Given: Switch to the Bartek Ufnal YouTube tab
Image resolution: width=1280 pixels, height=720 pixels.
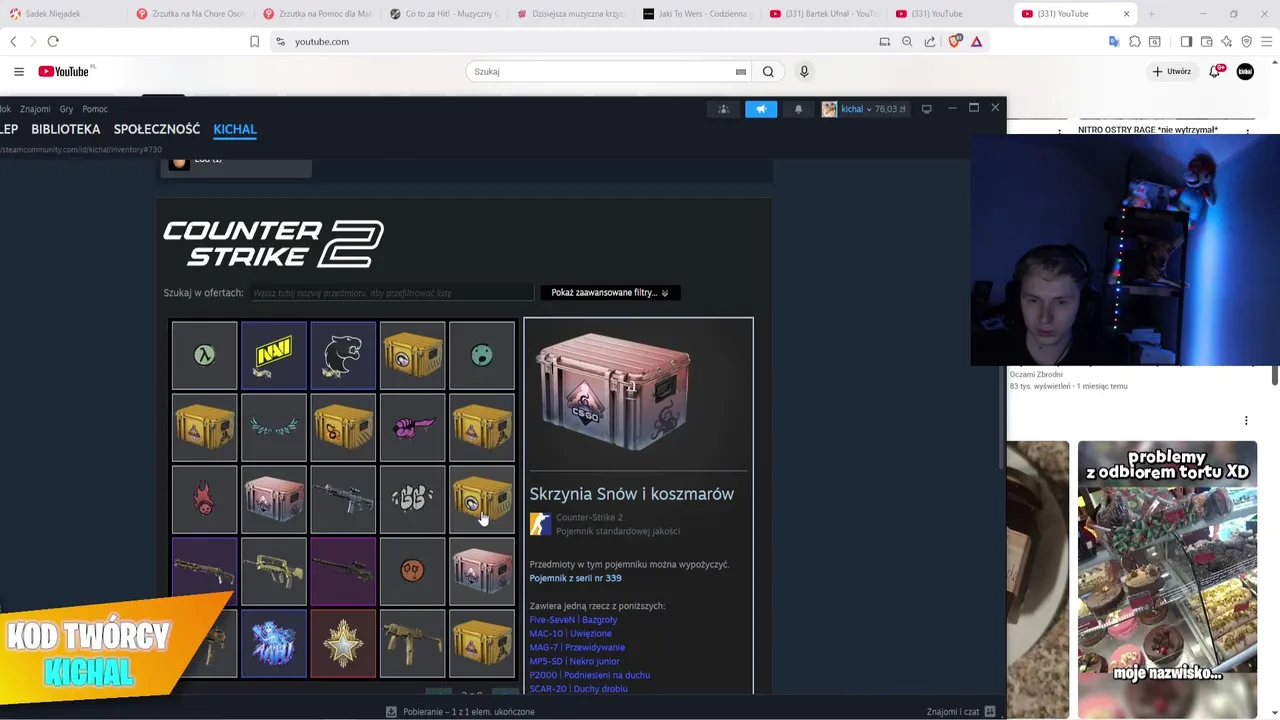Looking at the screenshot, I should coord(825,14).
